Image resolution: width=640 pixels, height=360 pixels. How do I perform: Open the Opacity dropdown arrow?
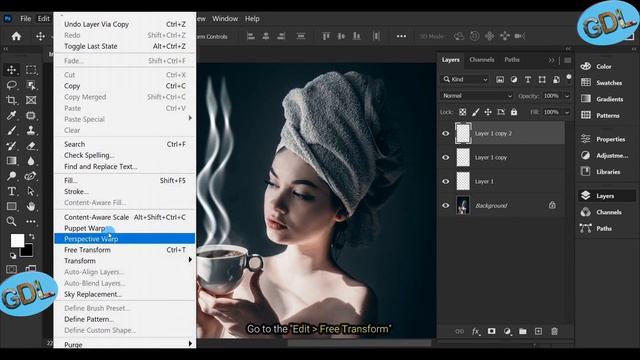click(x=567, y=96)
